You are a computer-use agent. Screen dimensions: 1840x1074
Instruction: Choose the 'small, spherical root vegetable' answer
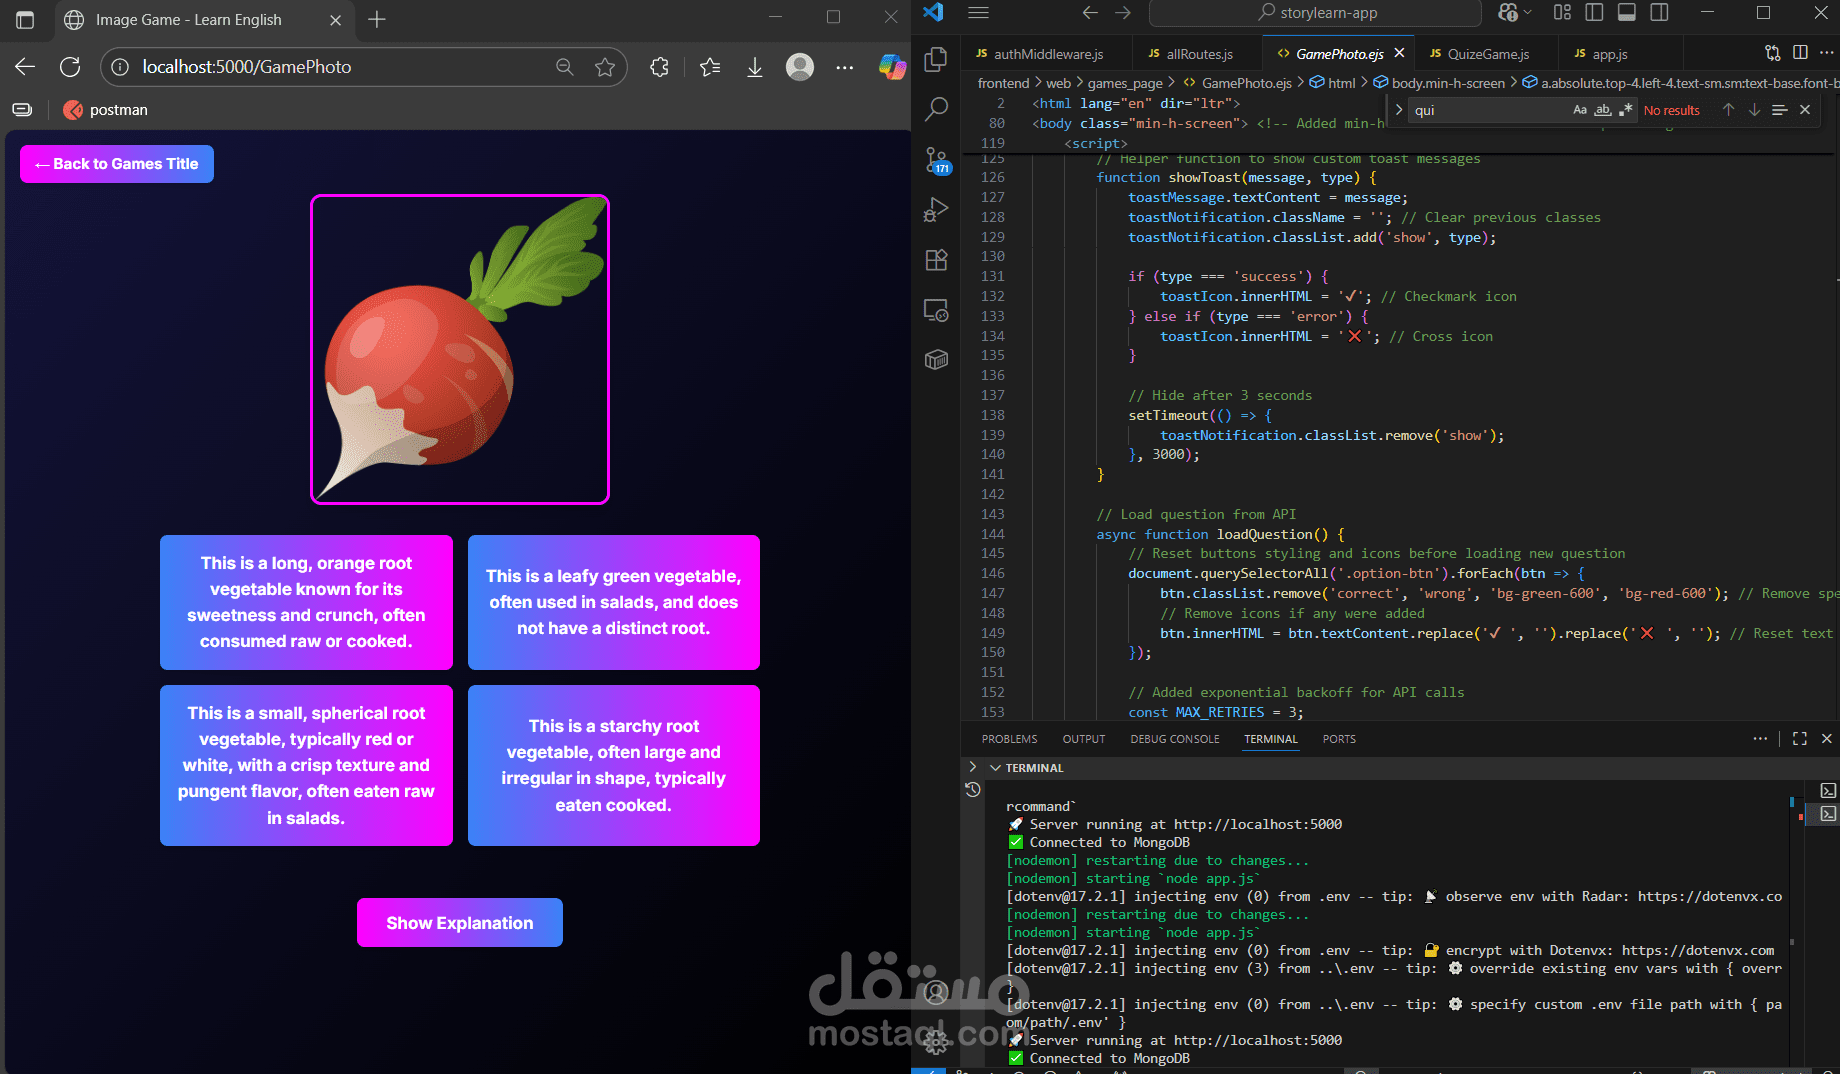pos(306,765)
